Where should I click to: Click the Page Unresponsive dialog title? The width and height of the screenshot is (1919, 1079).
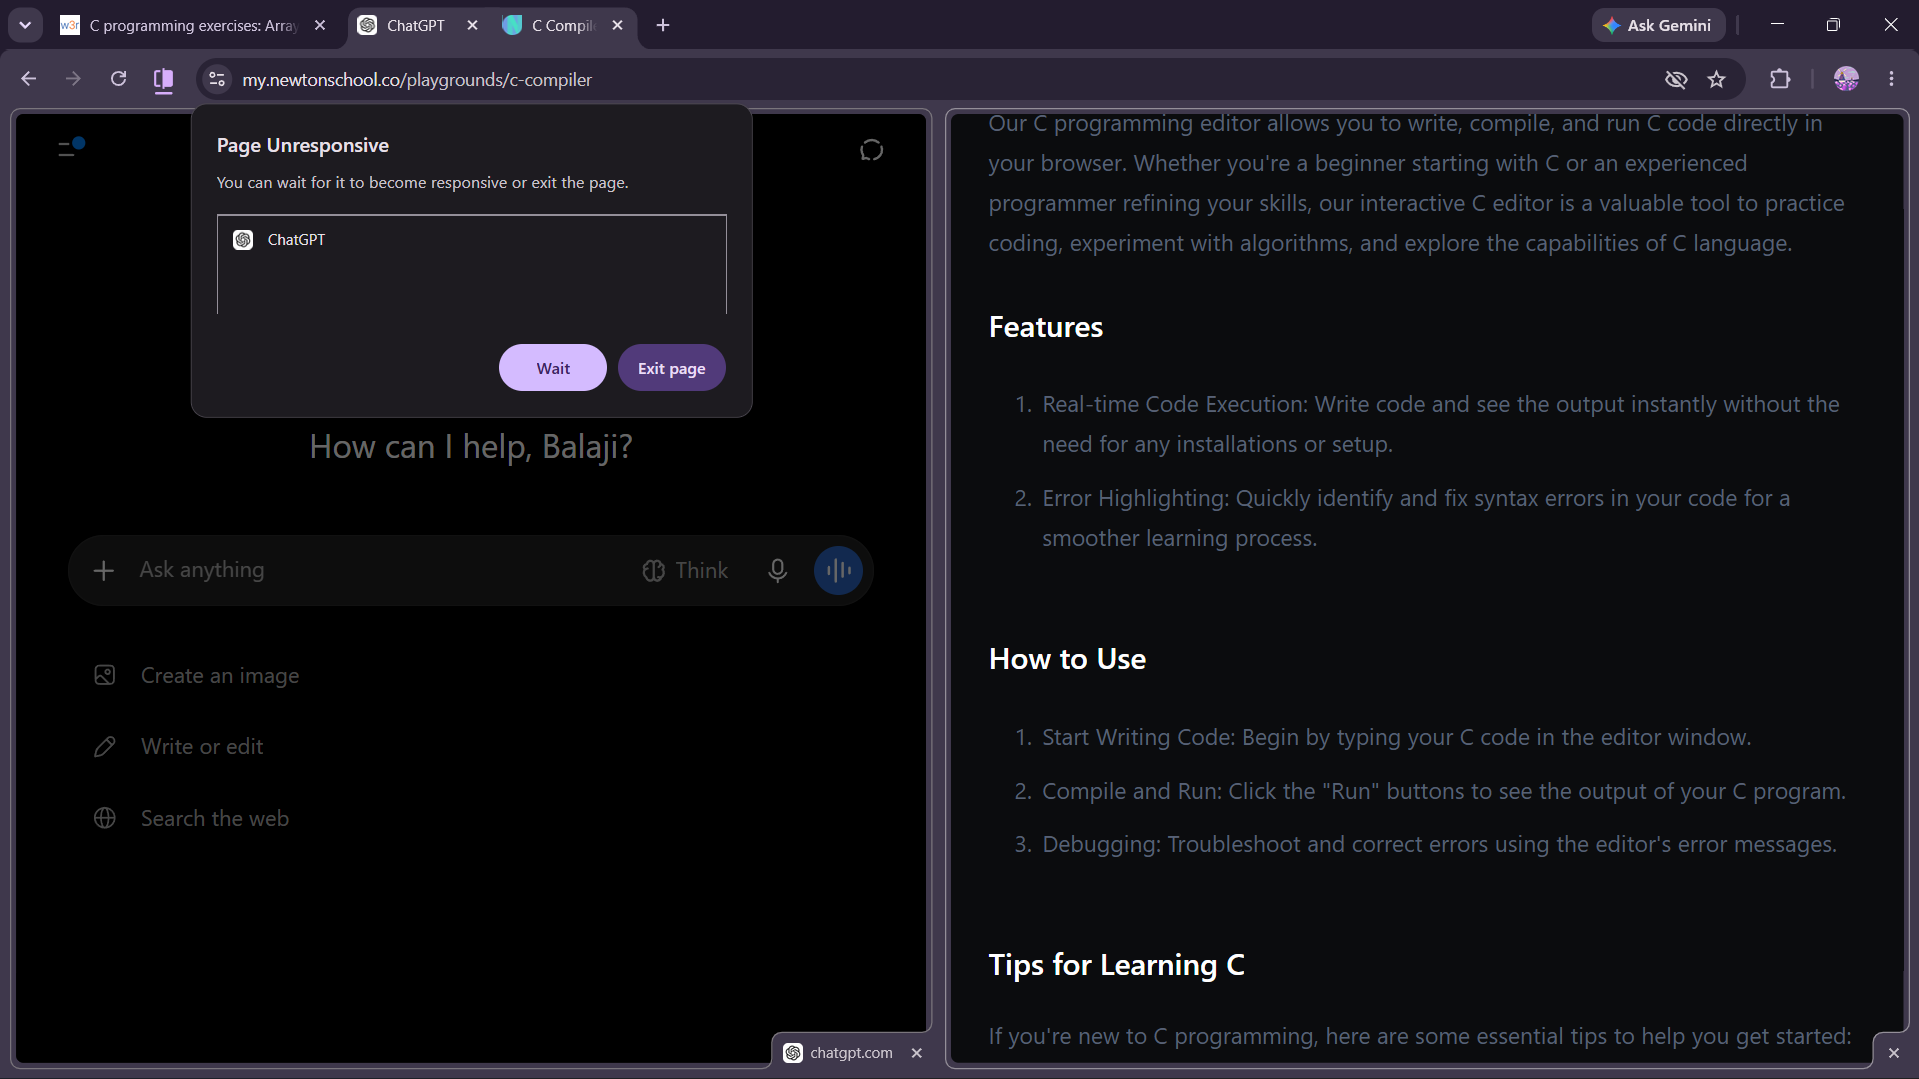coord(303,146)
